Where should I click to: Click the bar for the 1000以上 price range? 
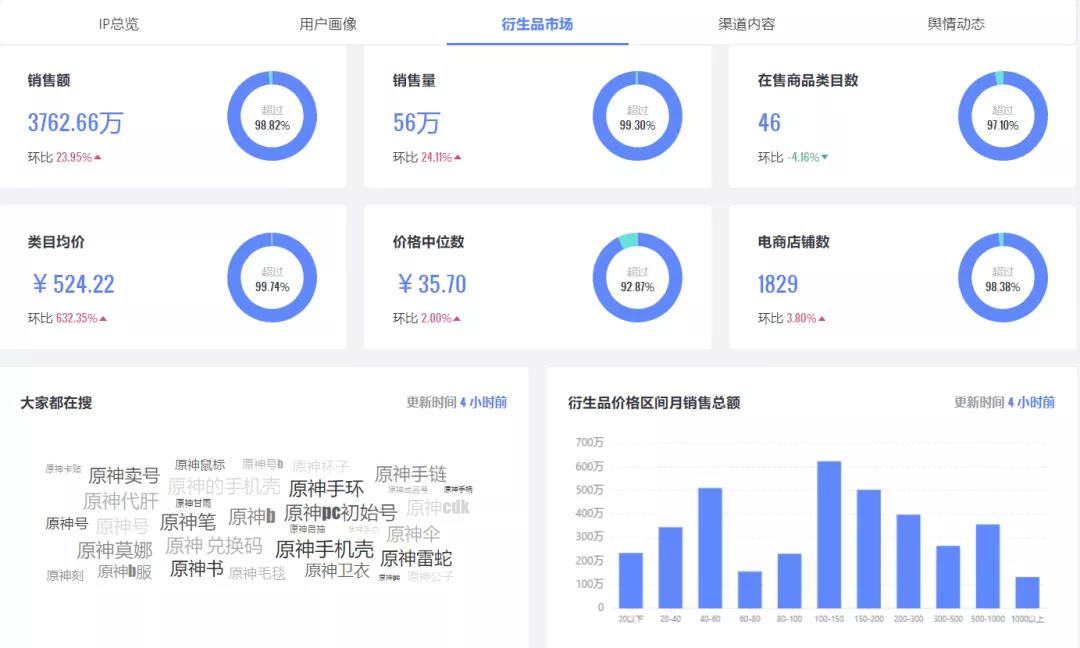1027,592
